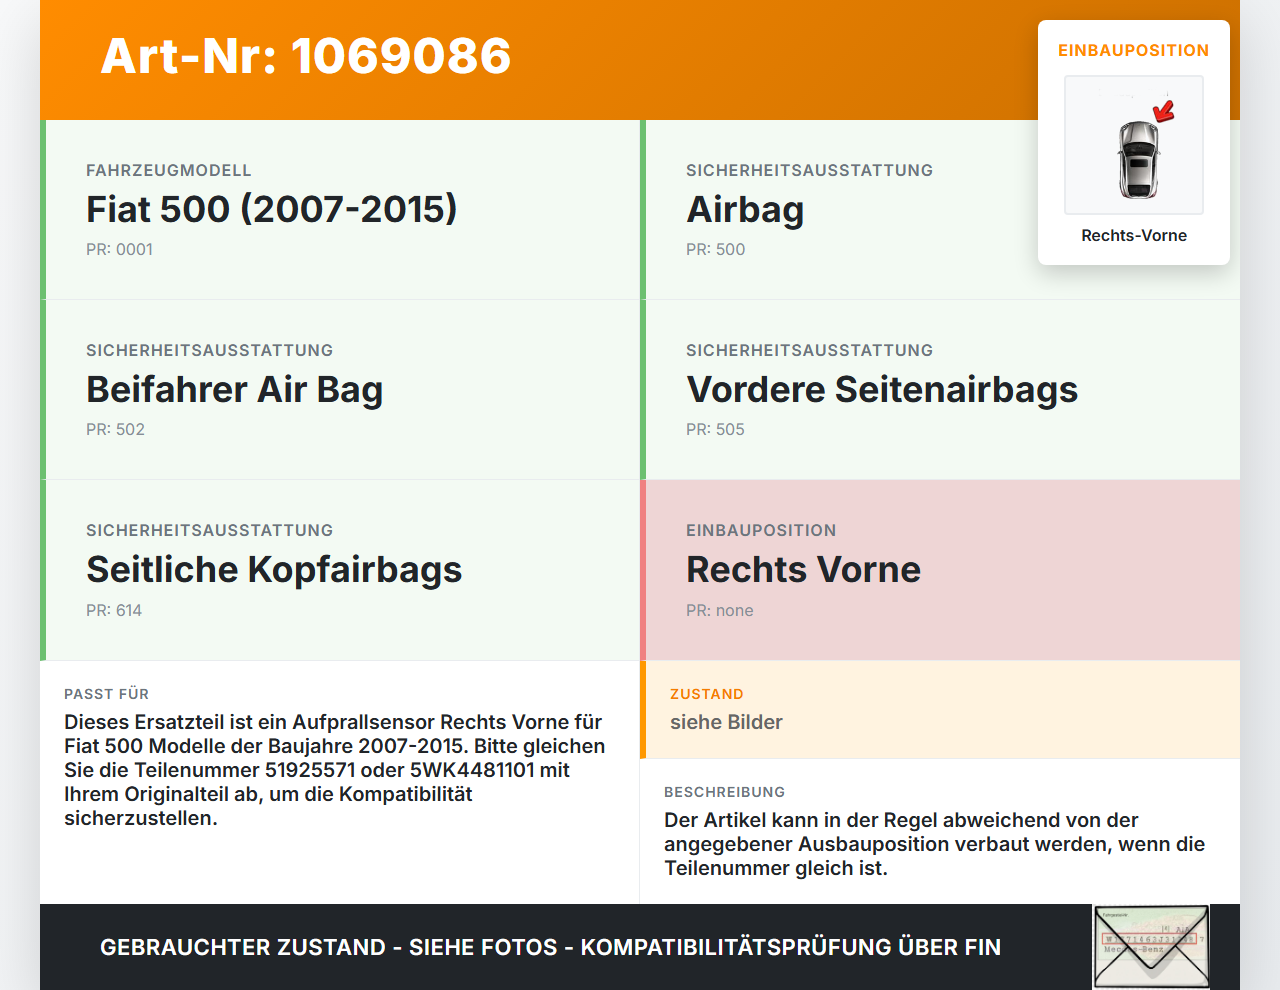
Task: Click the FAHRZEUGMODELL label
Action: tap(169, 171)
